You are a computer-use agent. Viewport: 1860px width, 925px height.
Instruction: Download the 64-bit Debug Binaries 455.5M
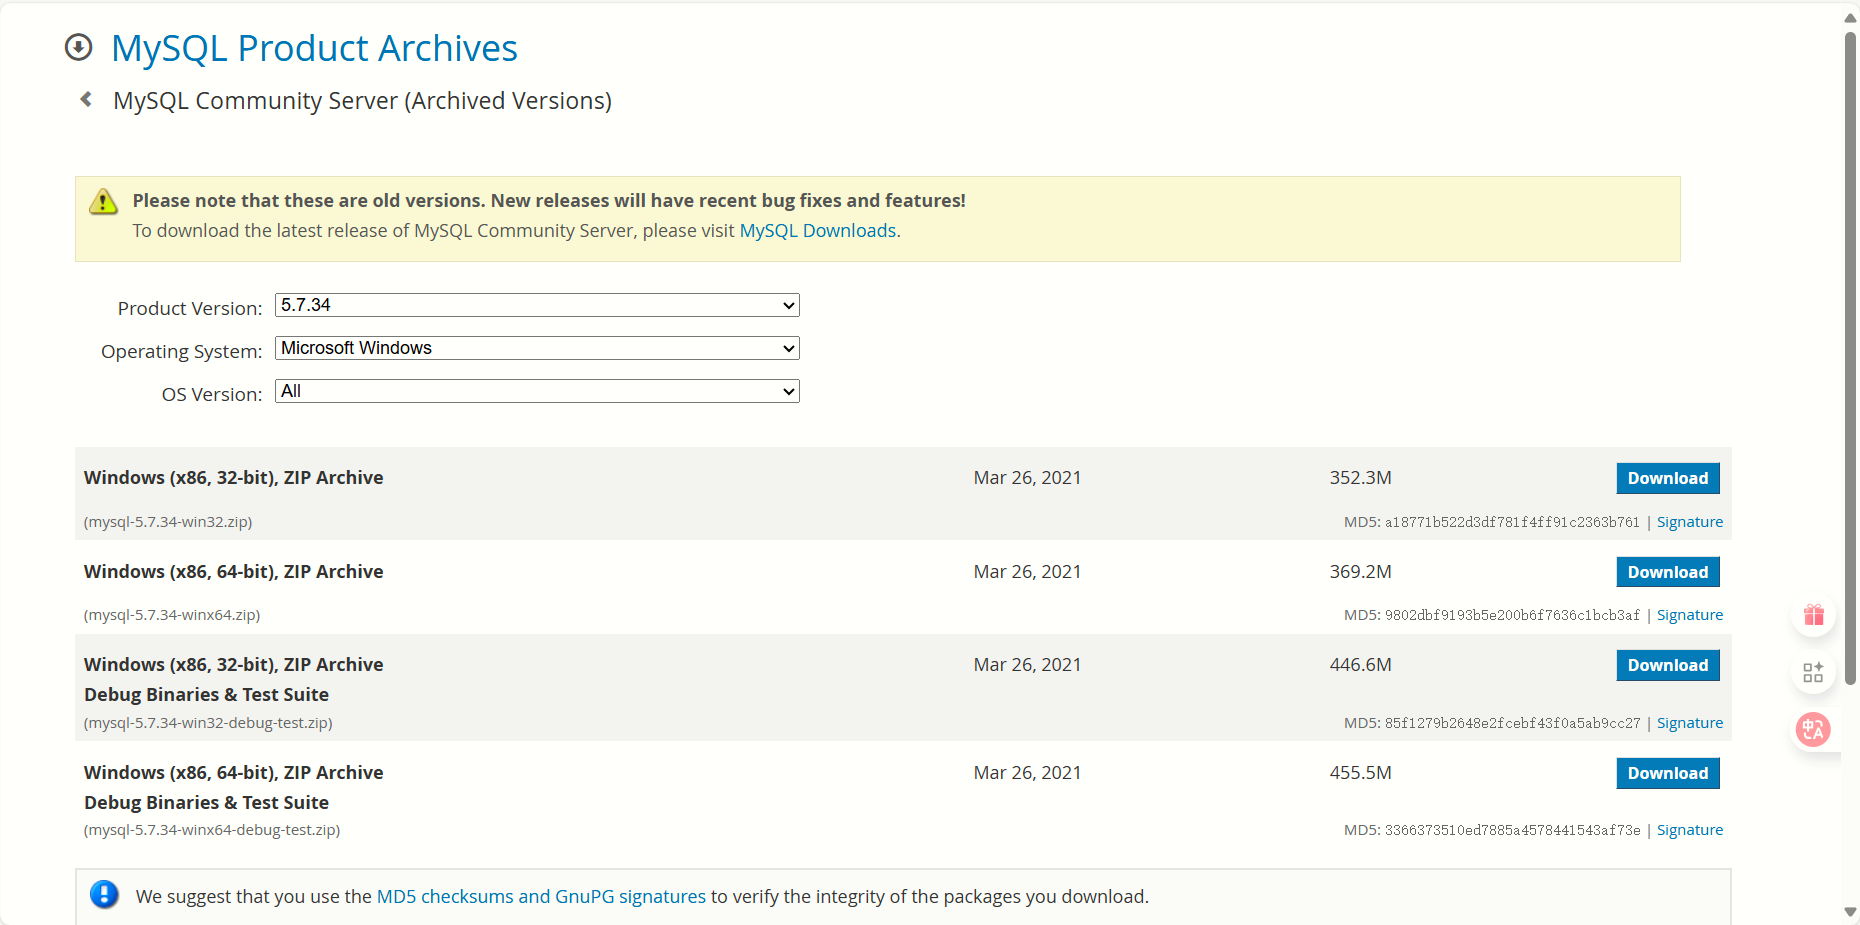[x=1668, y=773]
